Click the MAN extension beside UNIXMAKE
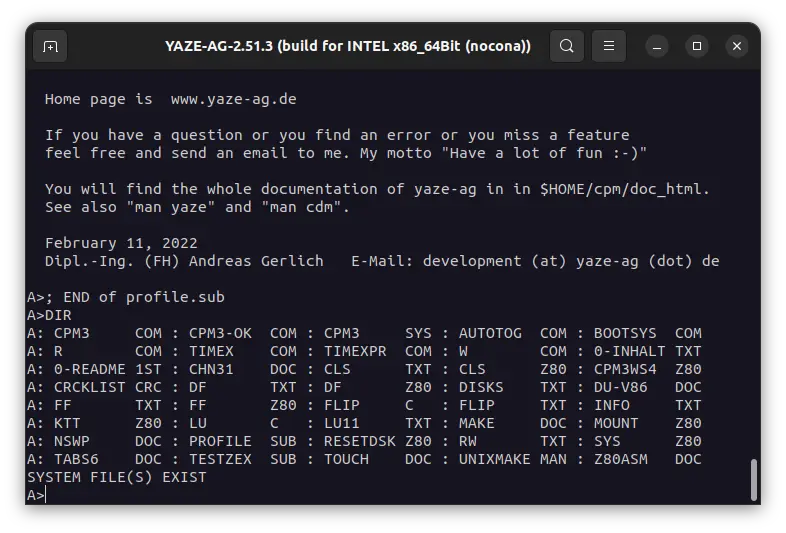The width and height of the screenshot is (786, 533). (553, 459)
